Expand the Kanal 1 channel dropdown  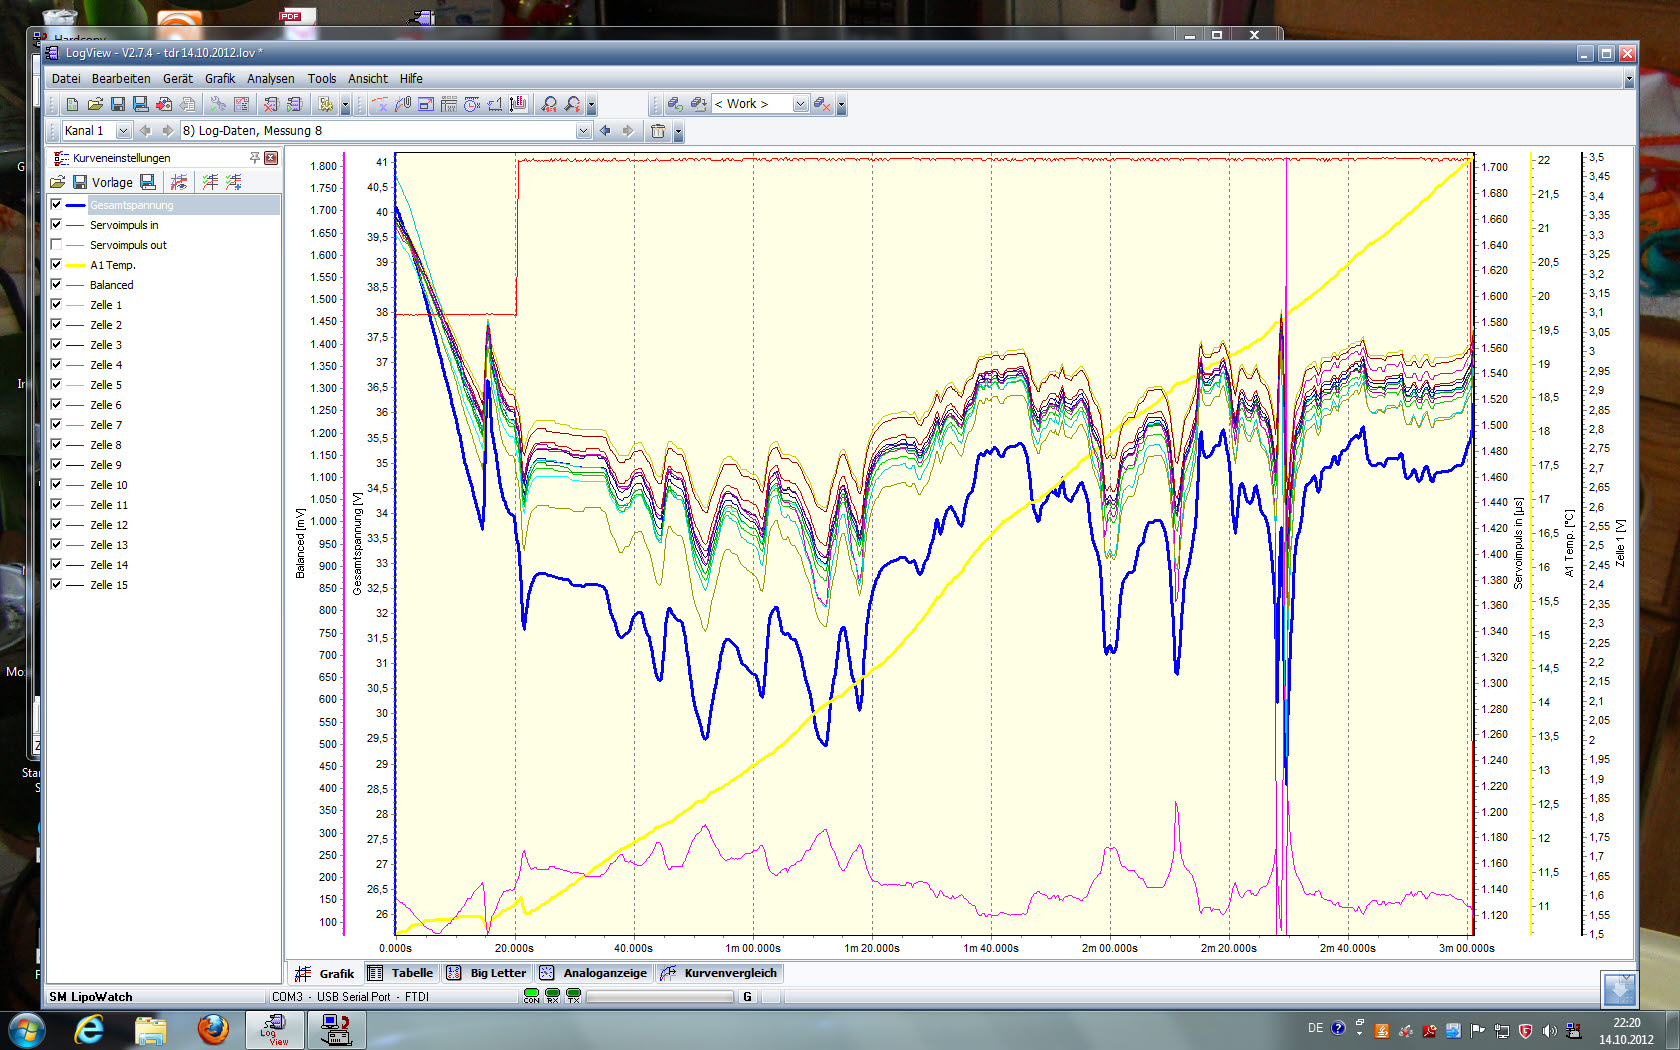123,131
